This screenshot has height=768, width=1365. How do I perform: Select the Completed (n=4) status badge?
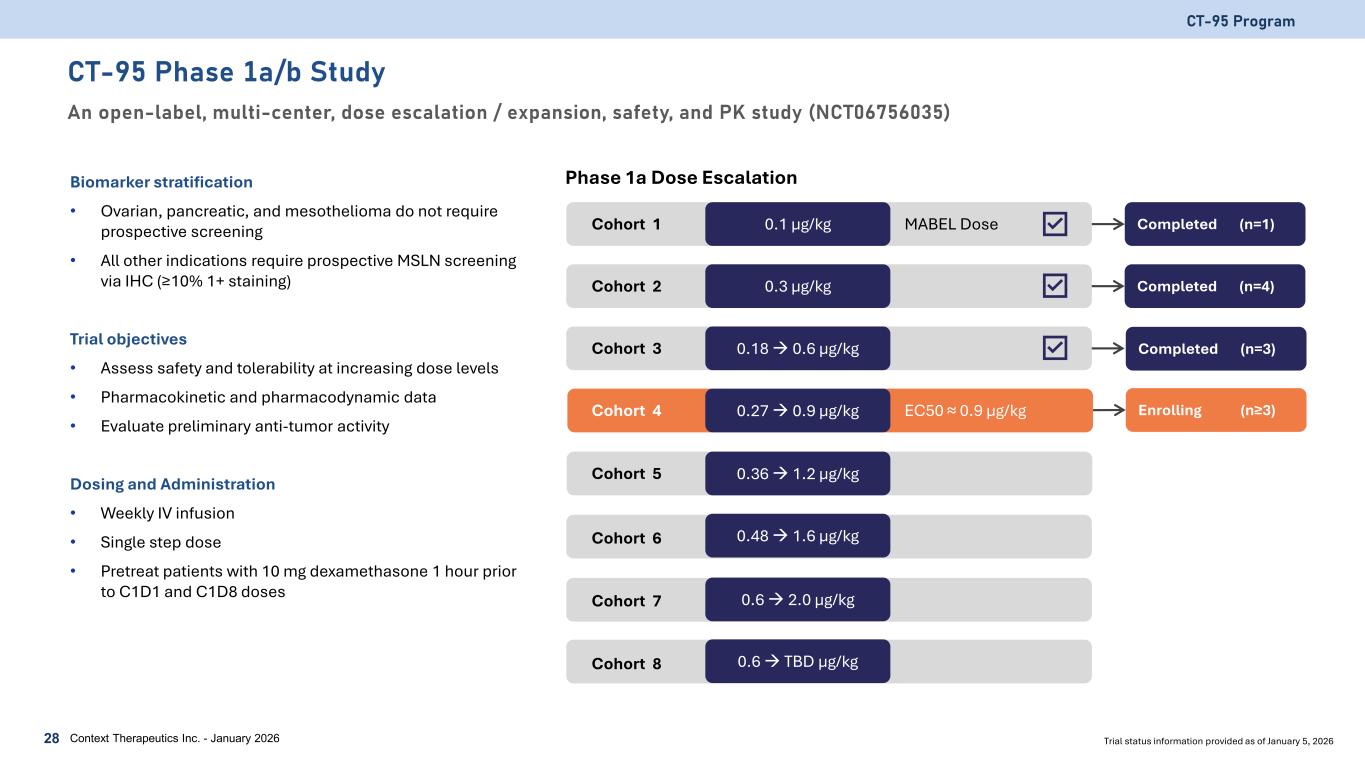1214,286
